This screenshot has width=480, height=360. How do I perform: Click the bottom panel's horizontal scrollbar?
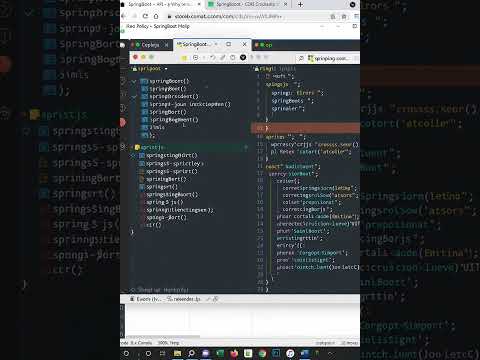coord(163,337)
